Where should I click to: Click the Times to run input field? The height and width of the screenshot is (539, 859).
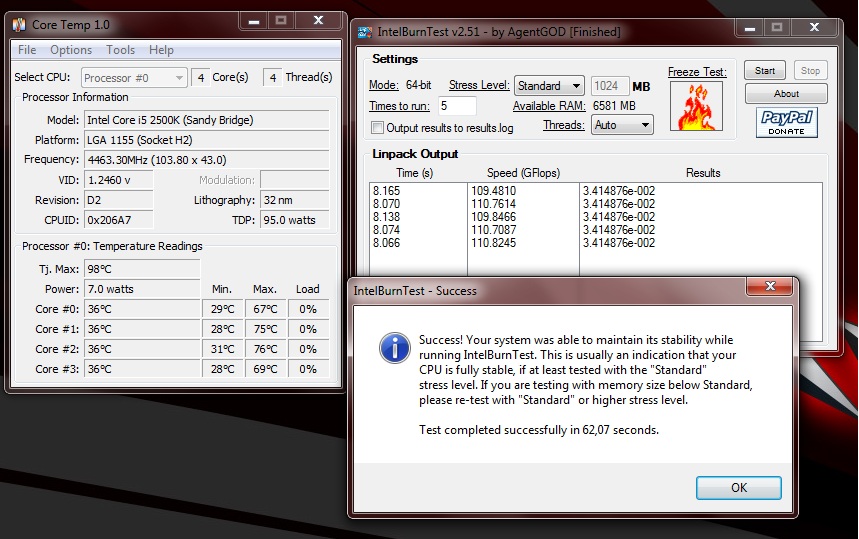pos(457,106)
